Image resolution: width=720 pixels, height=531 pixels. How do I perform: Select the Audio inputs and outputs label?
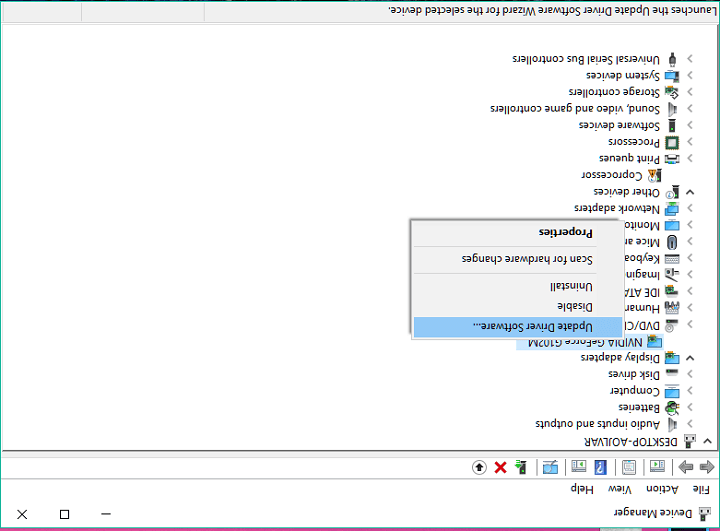point(597,424)
